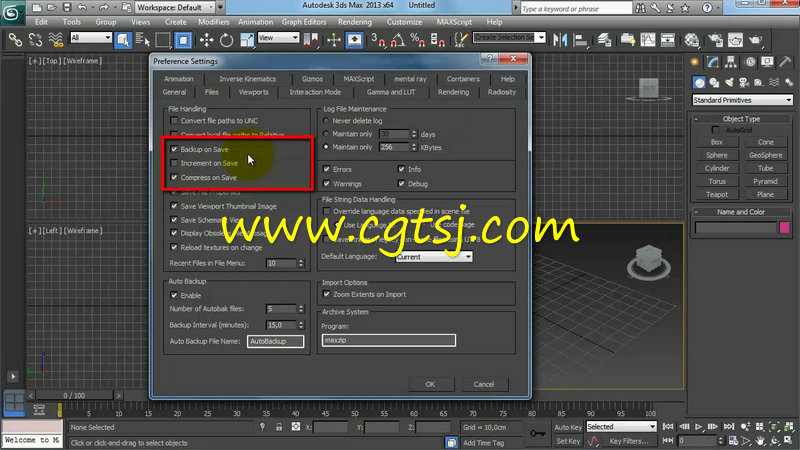800x450 pixels.
Task: Activate Select and Scale tool
Action: coord(246,39)
